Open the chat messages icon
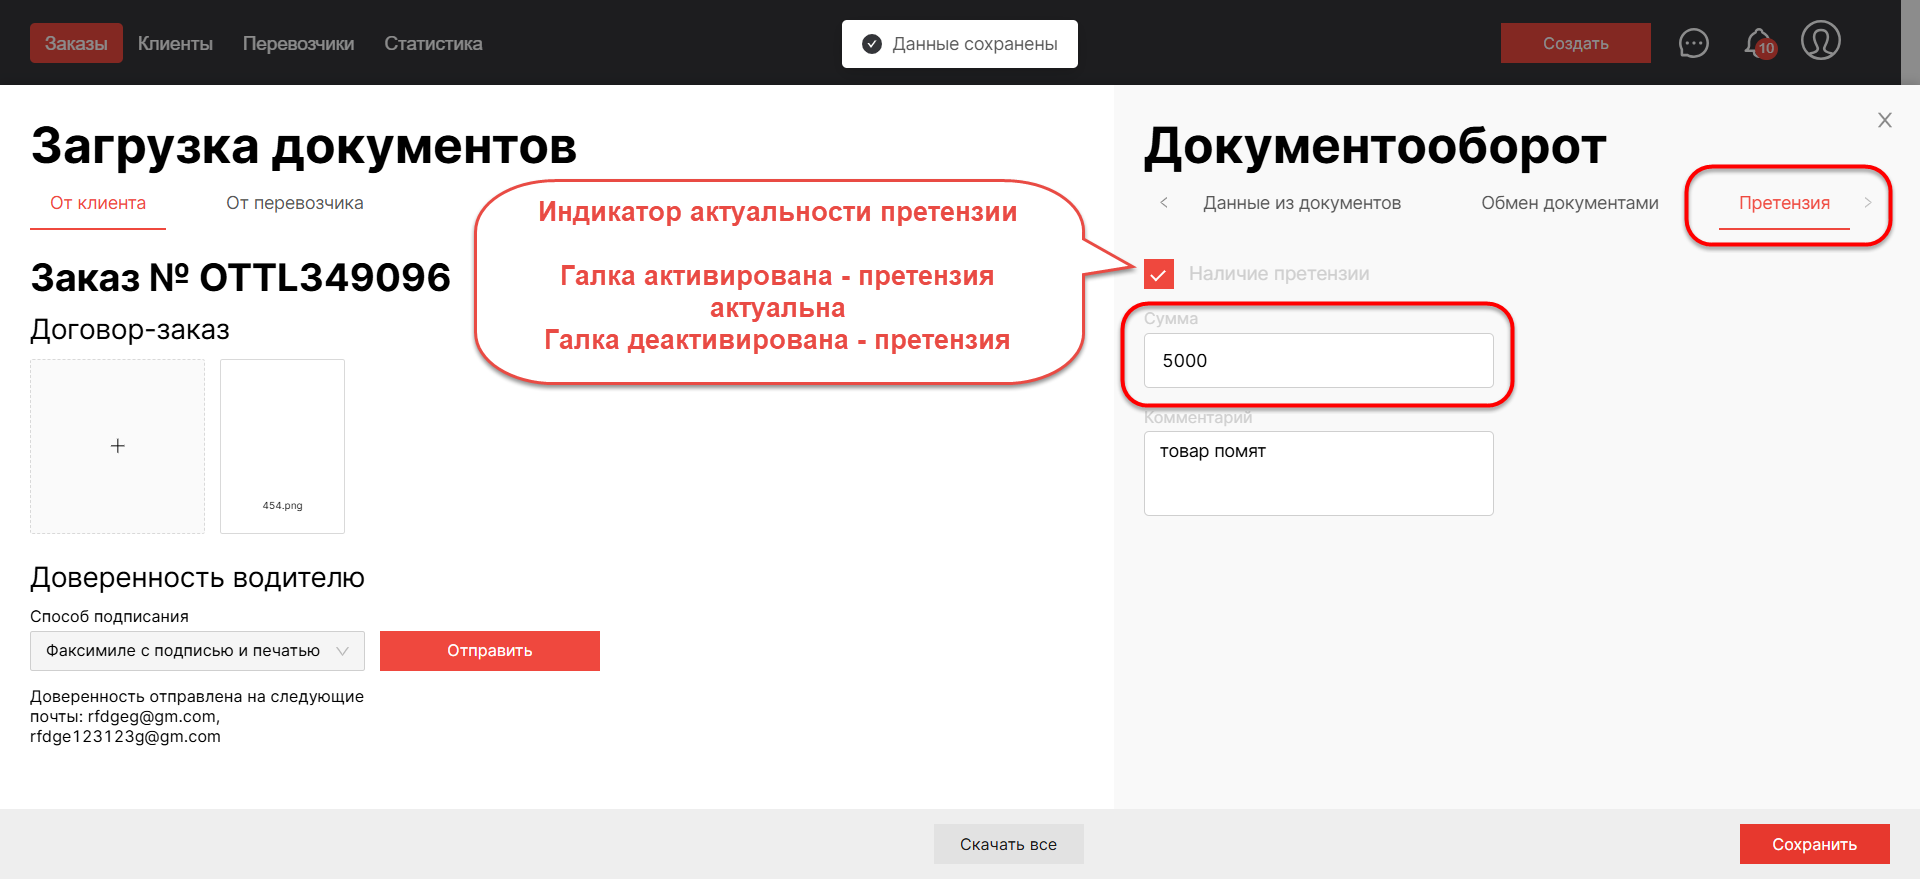 tap(1693, 43)
